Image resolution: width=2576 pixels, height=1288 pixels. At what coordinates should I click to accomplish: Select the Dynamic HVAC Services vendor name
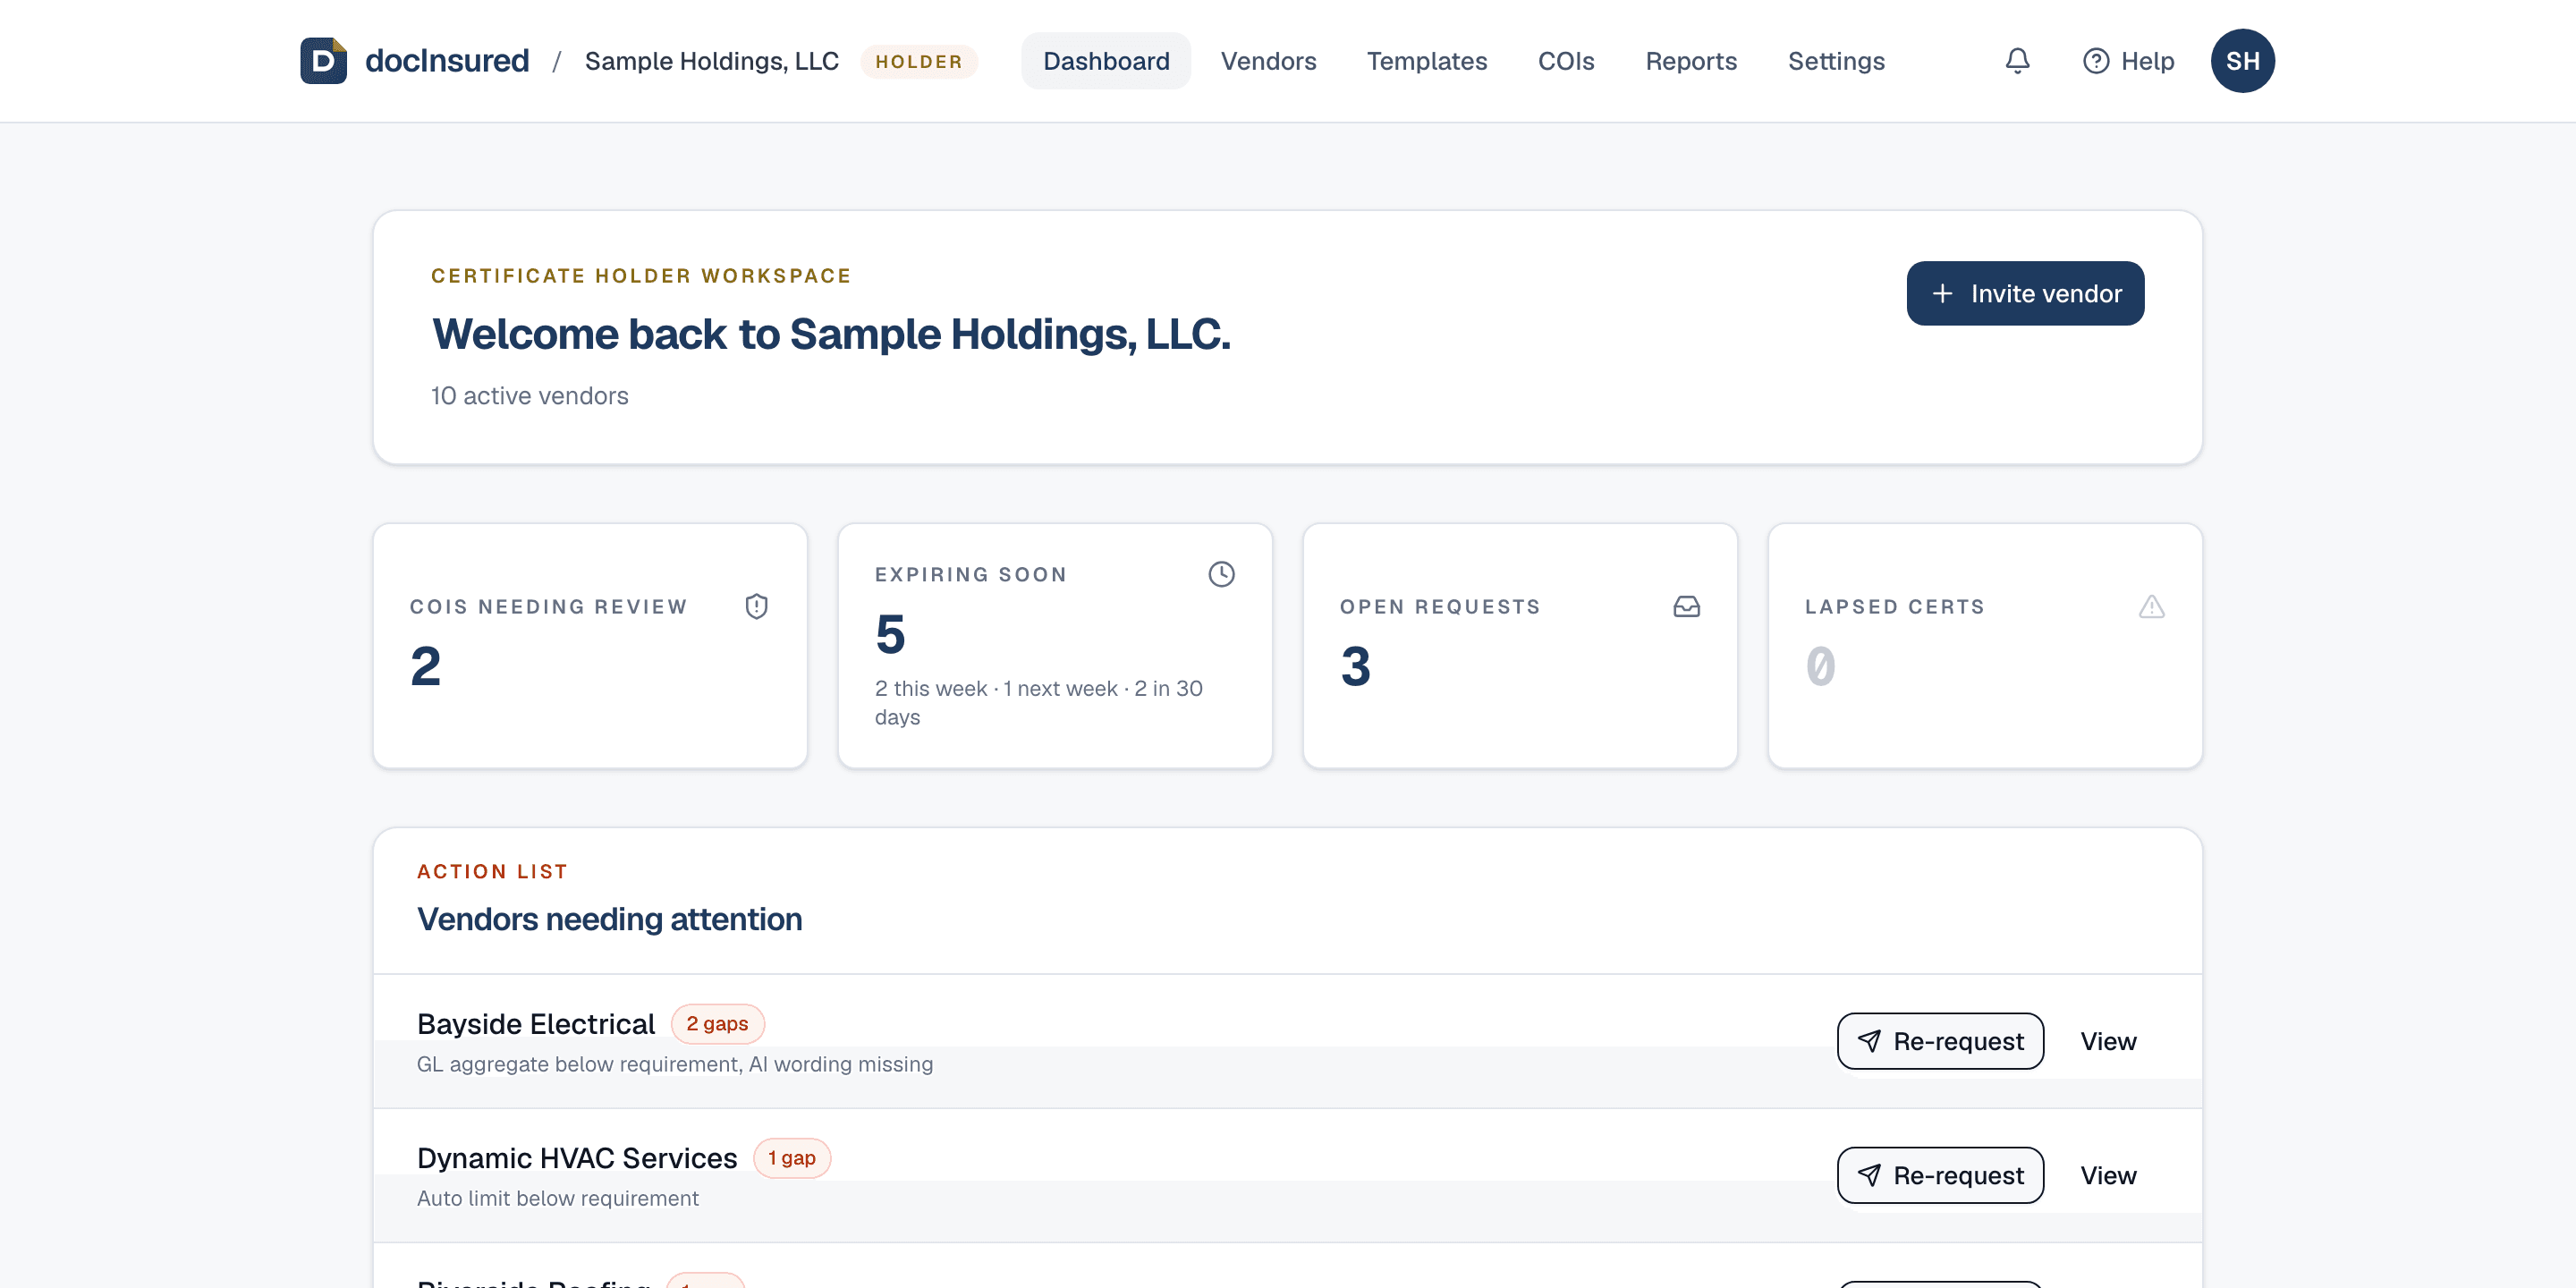(x=577, y=1157)
